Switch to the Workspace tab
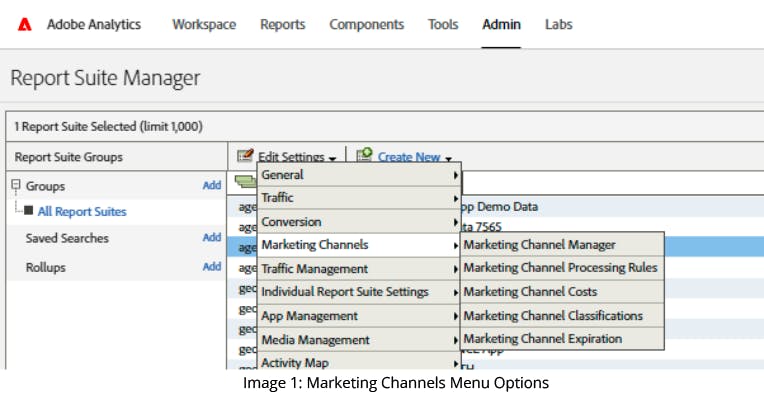Screen dimensions: 764x395 (x=204, y=24)
